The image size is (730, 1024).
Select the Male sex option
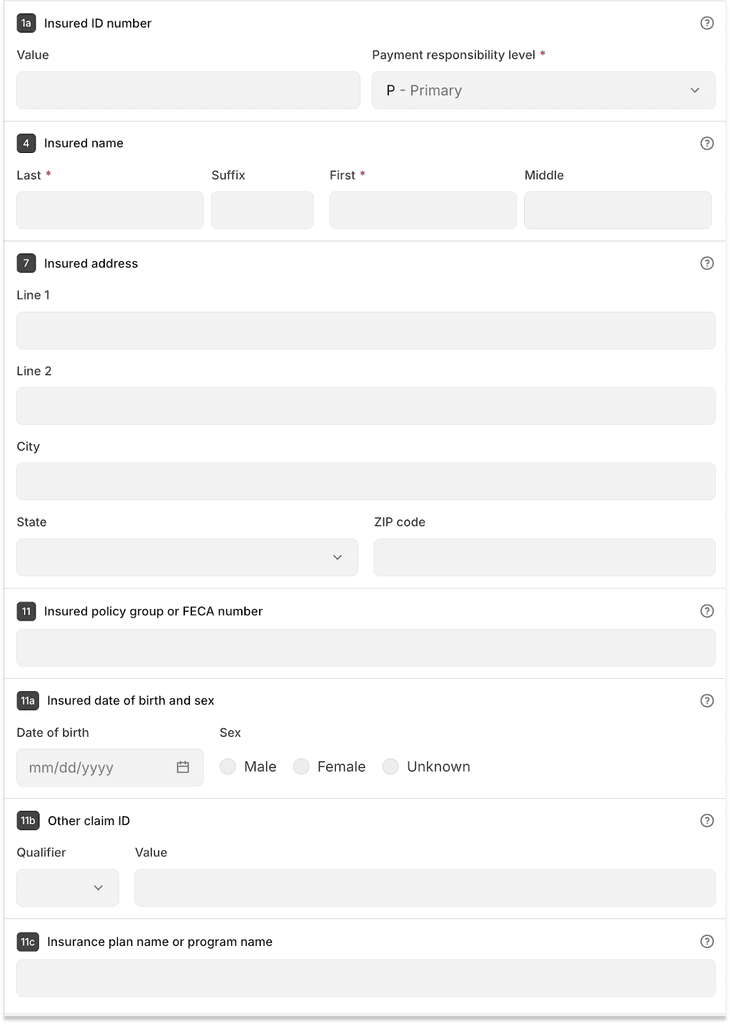(227, 767)
